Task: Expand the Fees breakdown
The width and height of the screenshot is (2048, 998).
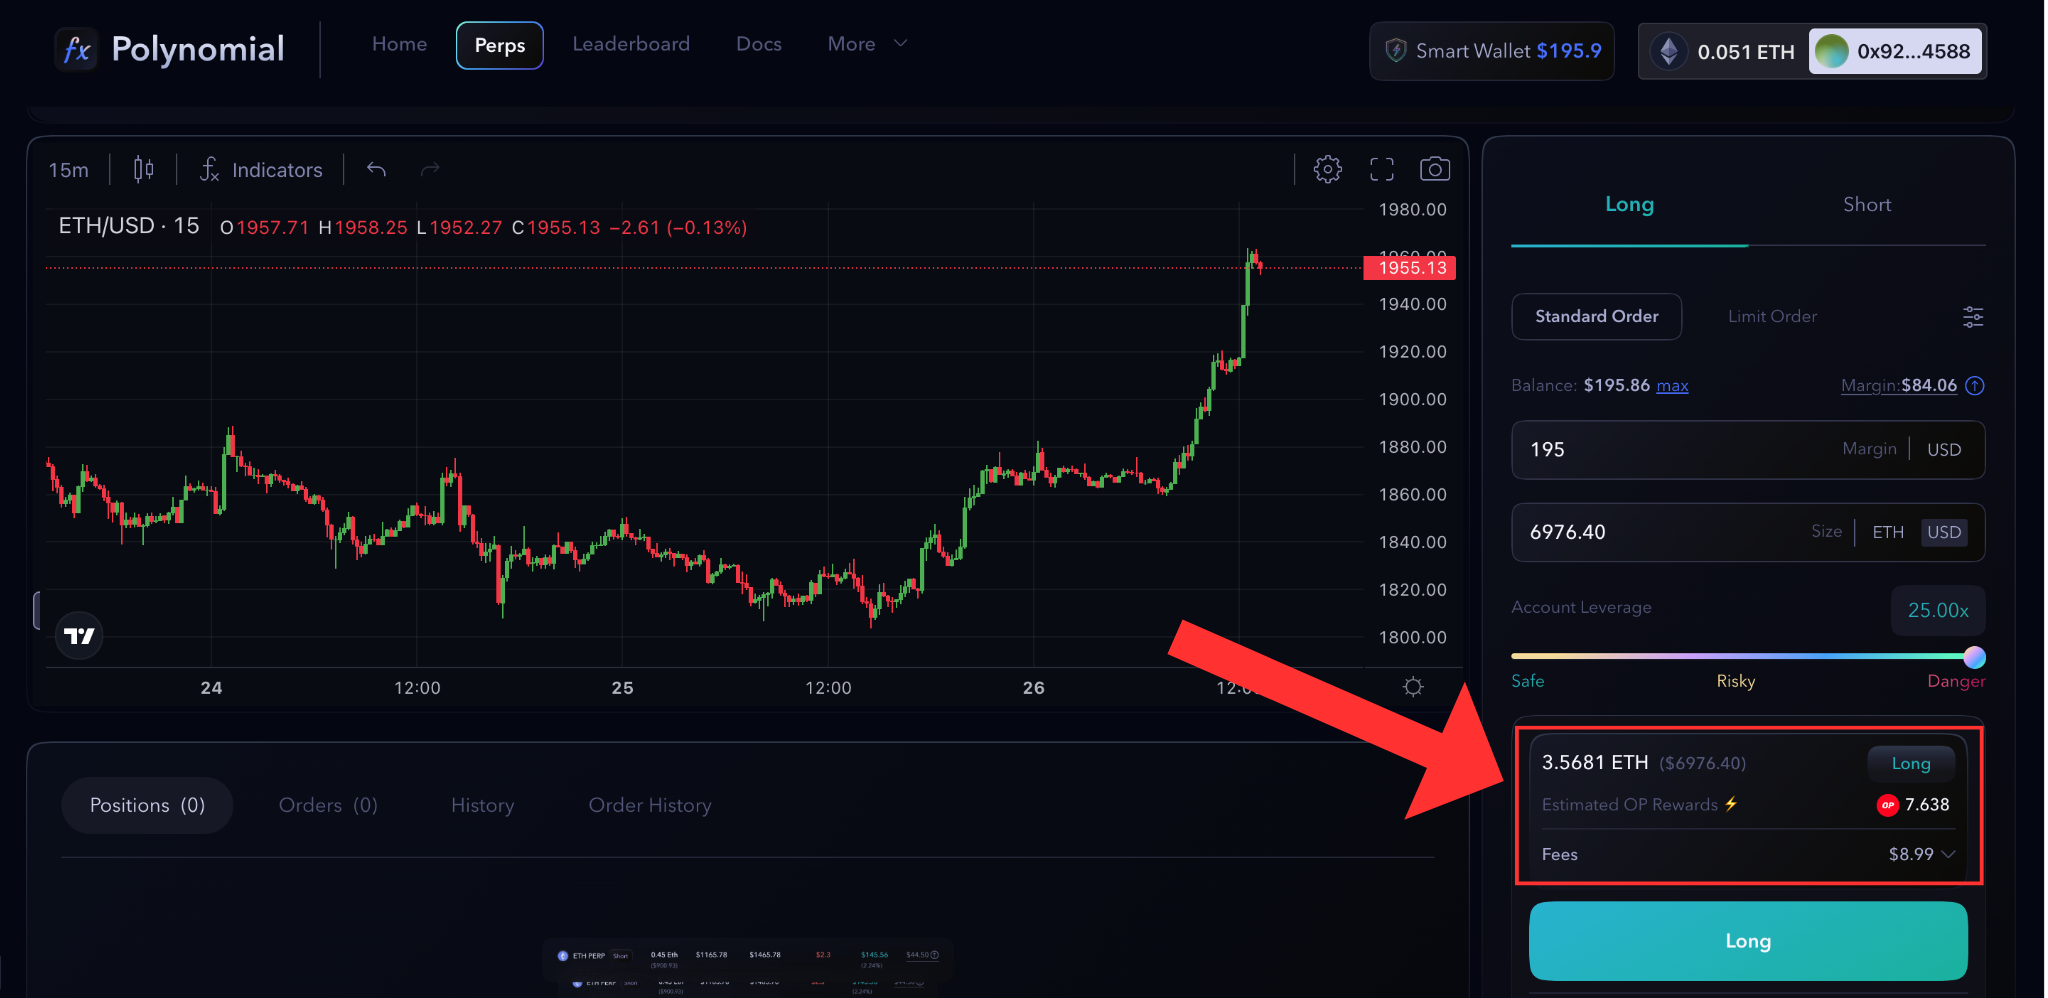Action: pyautogui.click(x=1948, y=854)
